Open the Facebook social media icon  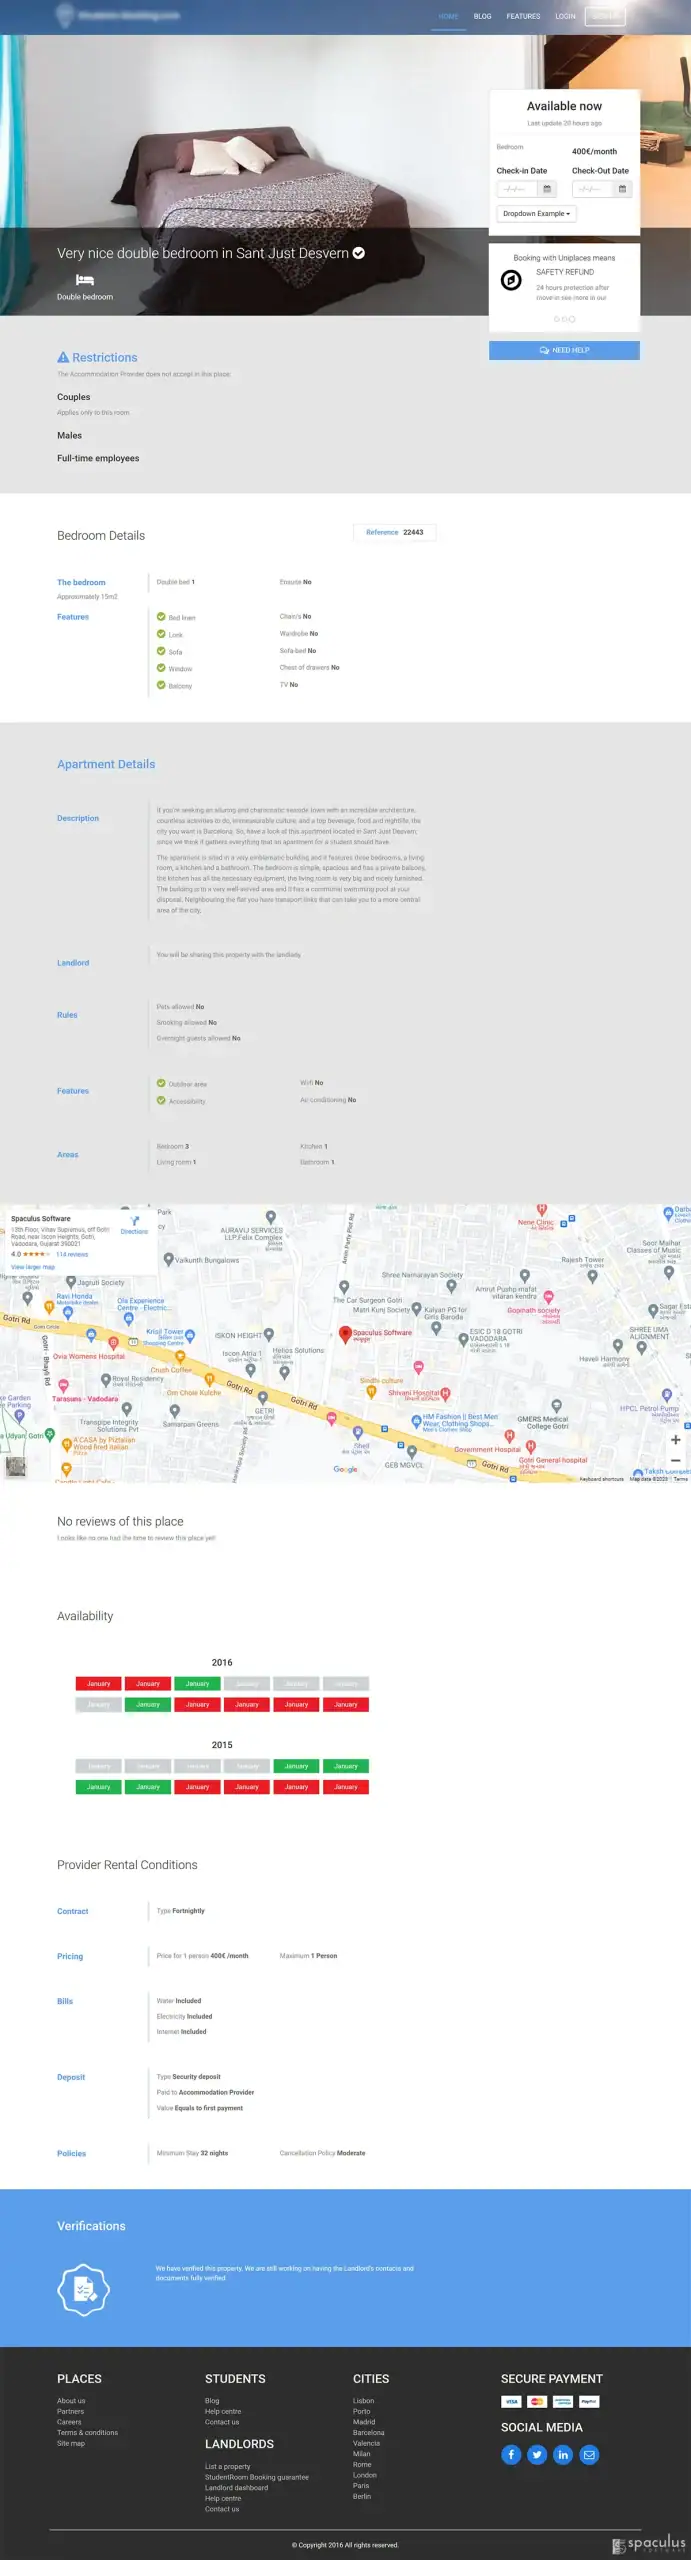coord(511,2454)
